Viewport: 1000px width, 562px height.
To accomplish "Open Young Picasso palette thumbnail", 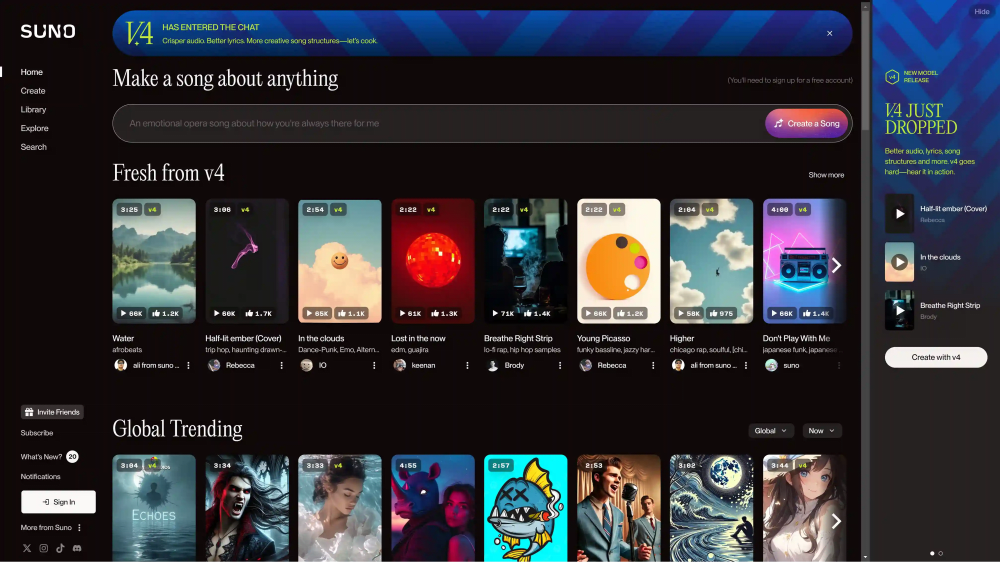I will (x=619, y=261).
